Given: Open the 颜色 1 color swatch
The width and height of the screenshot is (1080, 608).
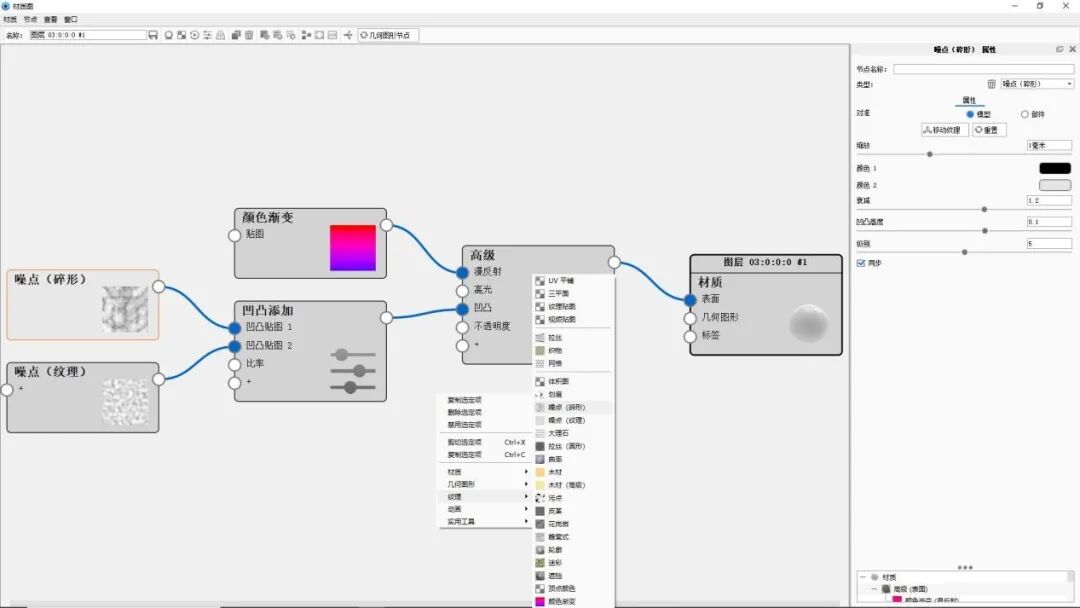Looking at the screenshot, I should (x=1054, y=167).
